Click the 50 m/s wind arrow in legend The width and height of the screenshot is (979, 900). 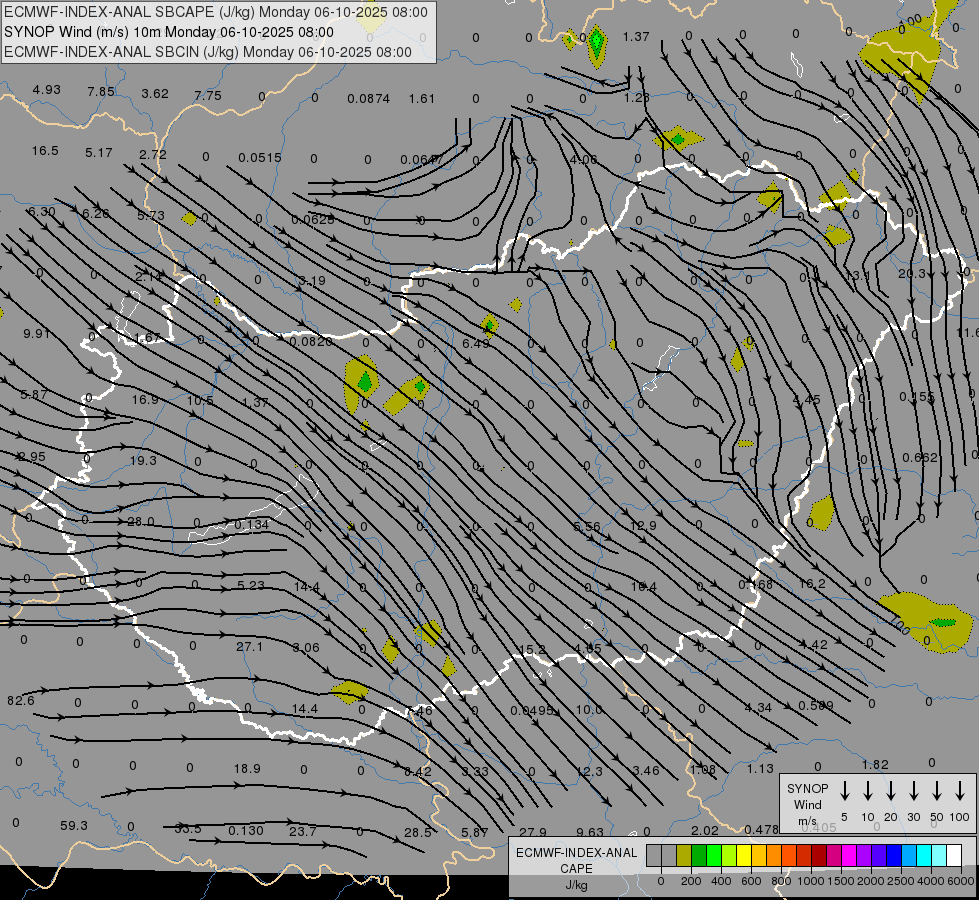937,791
